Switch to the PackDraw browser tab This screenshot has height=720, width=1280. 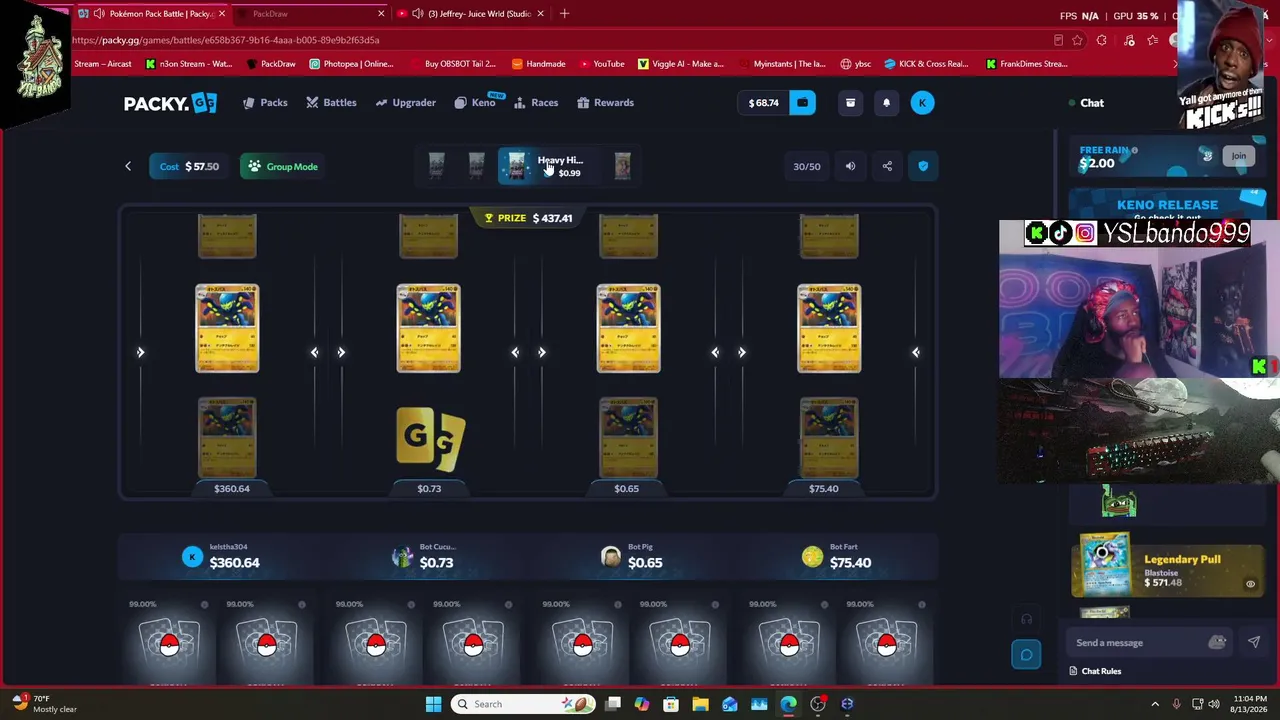click(310, 14)
